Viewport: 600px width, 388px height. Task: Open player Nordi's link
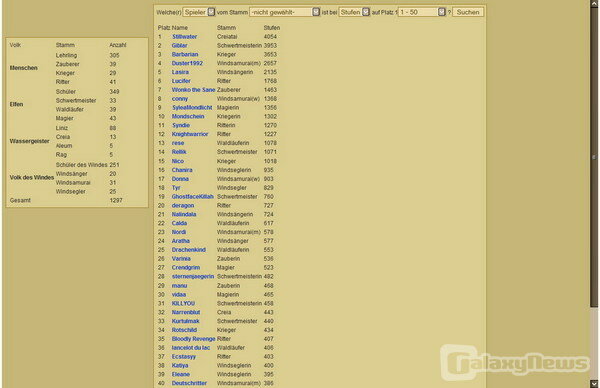click(x=179, y=232)
